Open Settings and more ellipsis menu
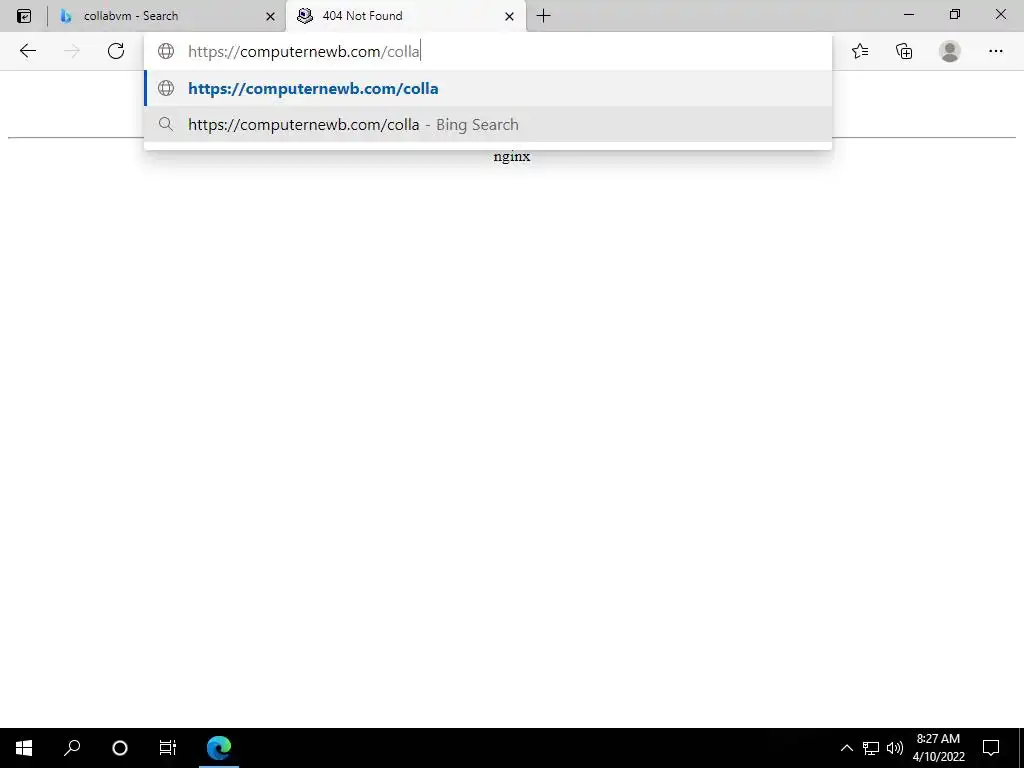The image size is (1024, 768). (995, 51)
